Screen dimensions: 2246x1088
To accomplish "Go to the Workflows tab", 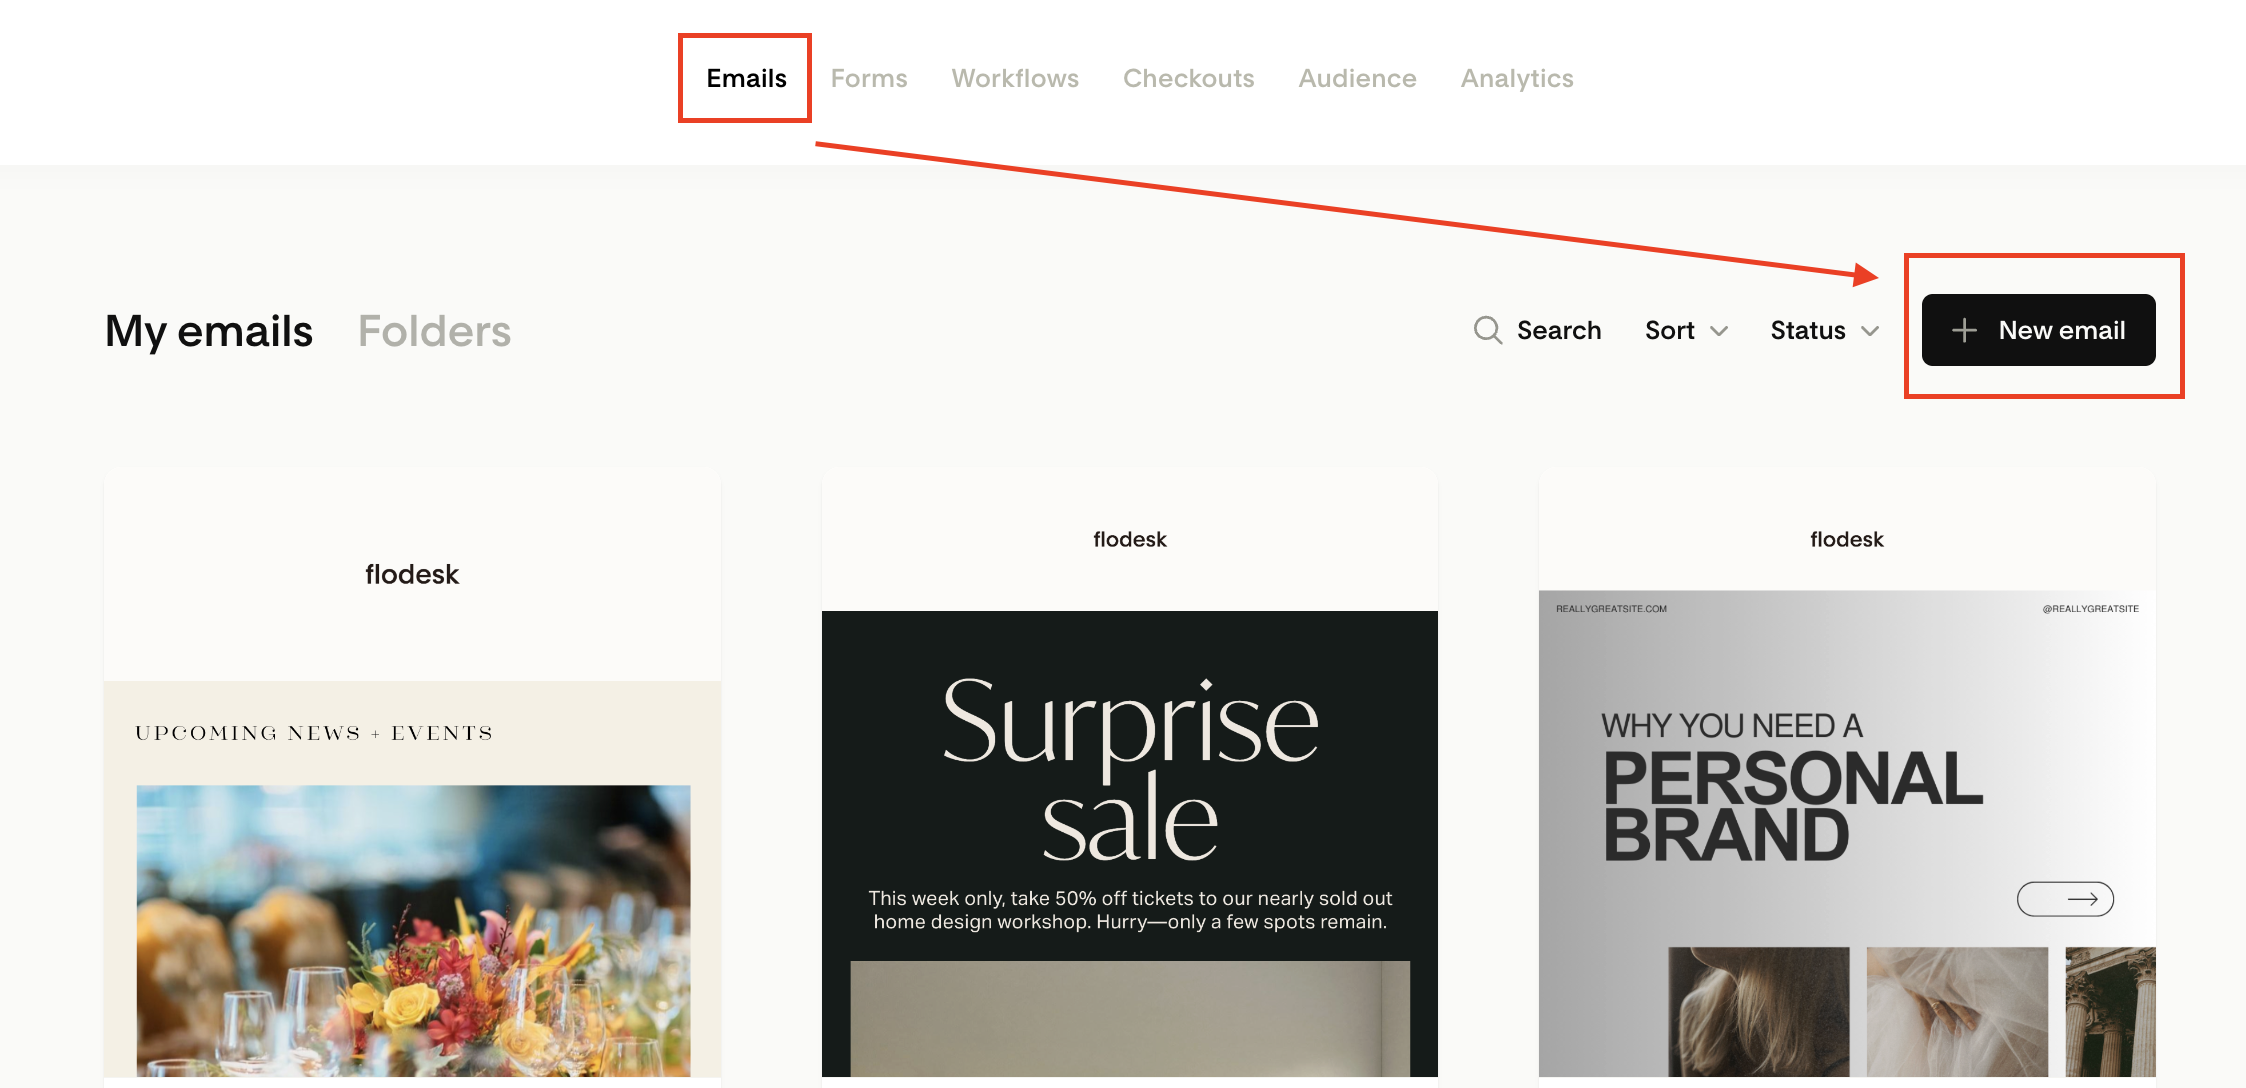I will [1015, 78].
